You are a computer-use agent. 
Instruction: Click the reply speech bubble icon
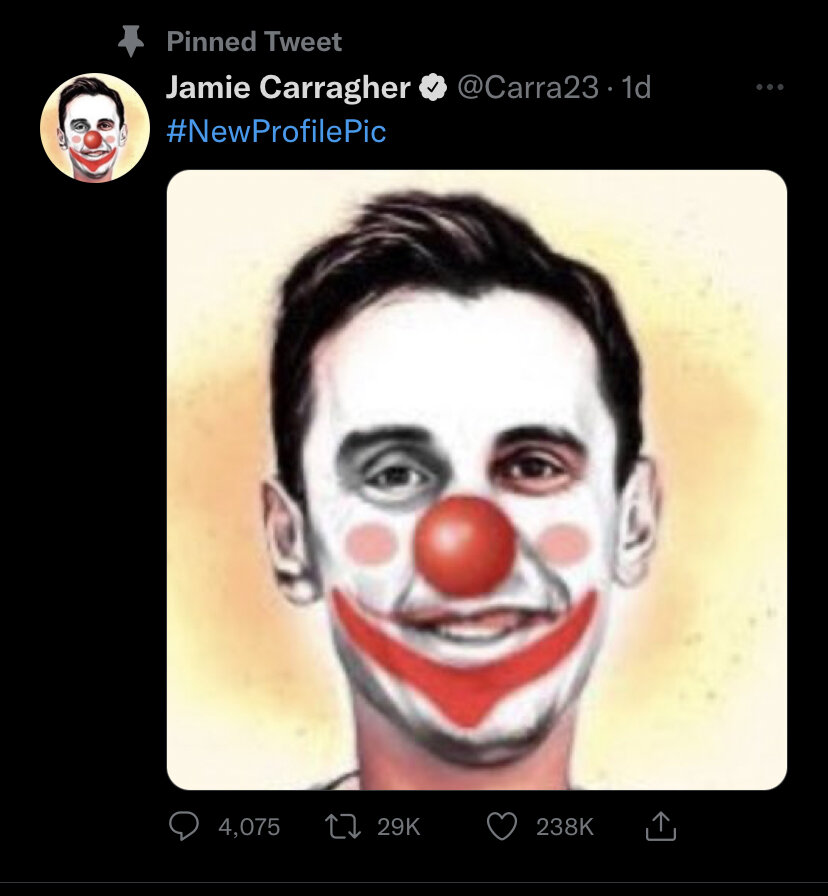pos(184,826)
